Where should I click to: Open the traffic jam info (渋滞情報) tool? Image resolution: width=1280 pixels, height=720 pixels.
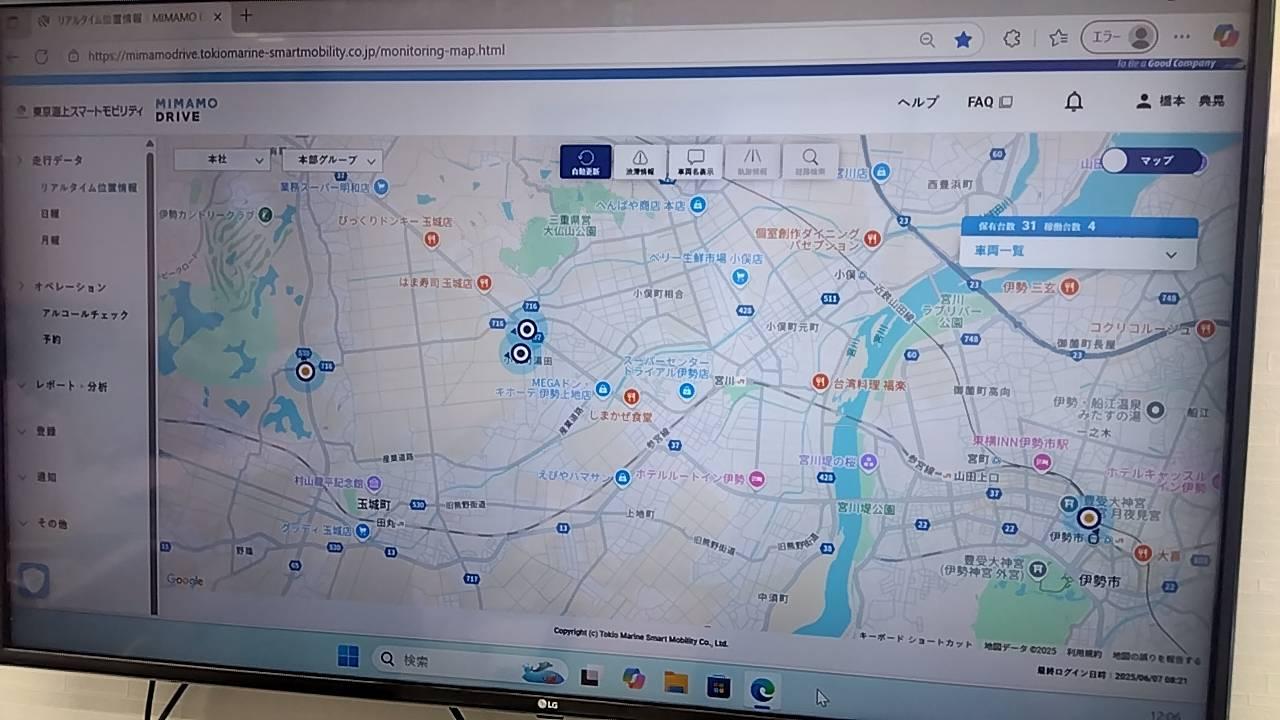640,161
